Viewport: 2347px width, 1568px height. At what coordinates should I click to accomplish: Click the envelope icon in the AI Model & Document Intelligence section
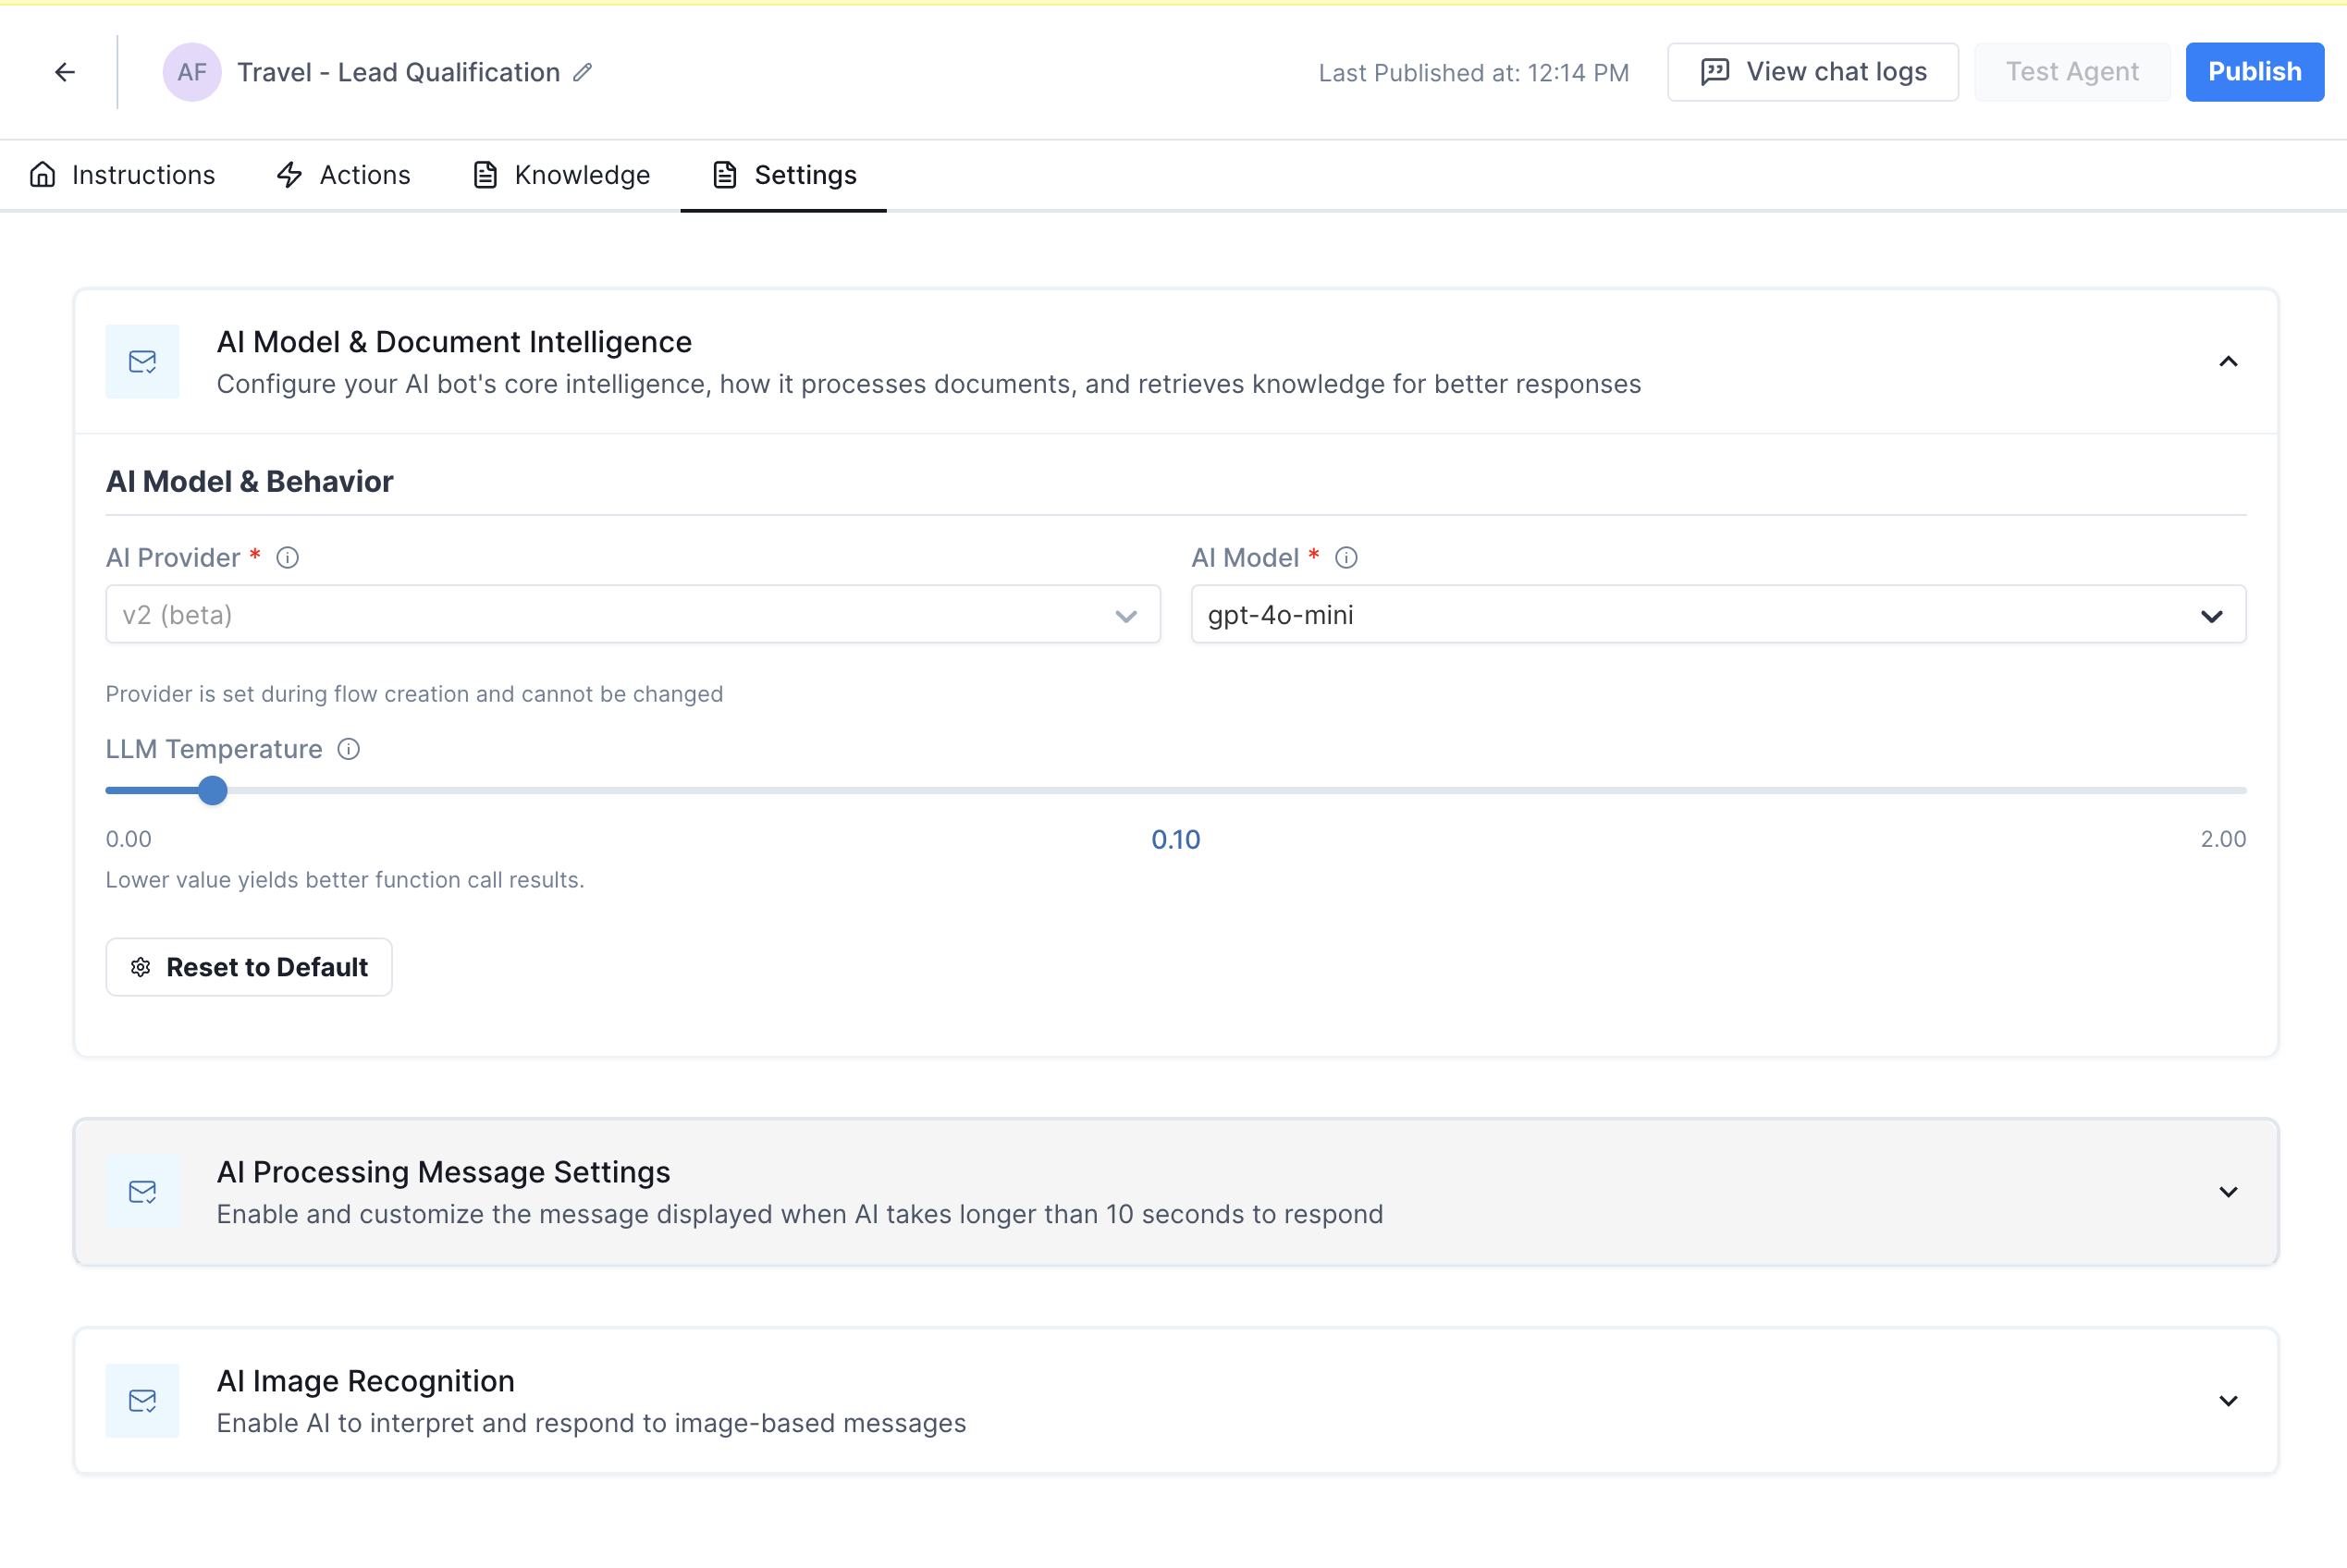[142, 361]
